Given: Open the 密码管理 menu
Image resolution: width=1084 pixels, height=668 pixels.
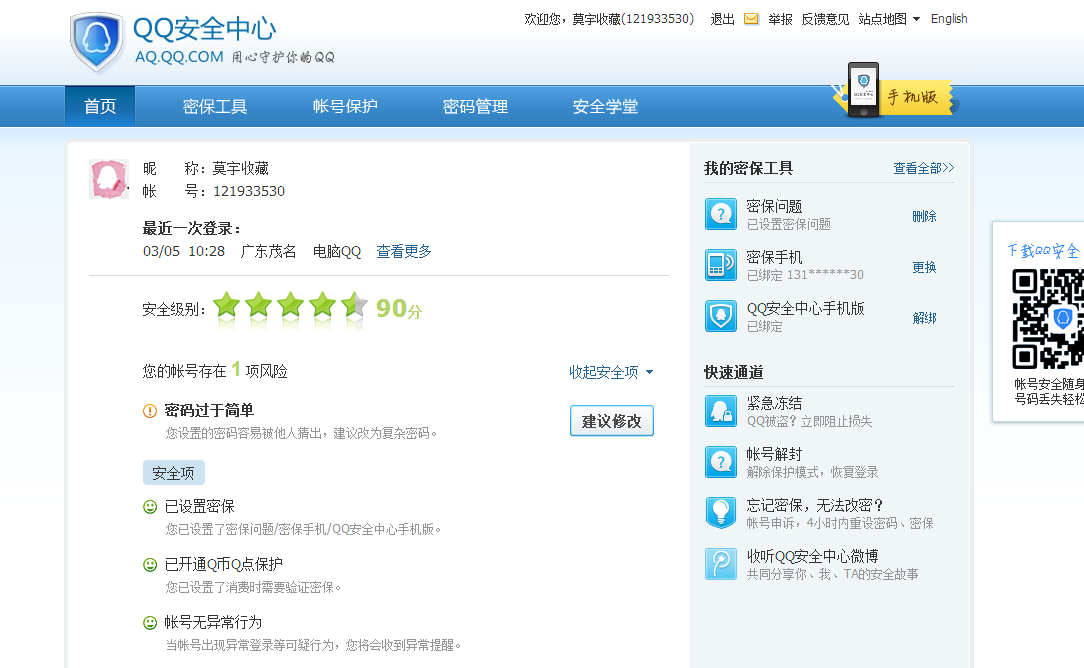Looking at the screenshot, I should [x=475, y=106].
